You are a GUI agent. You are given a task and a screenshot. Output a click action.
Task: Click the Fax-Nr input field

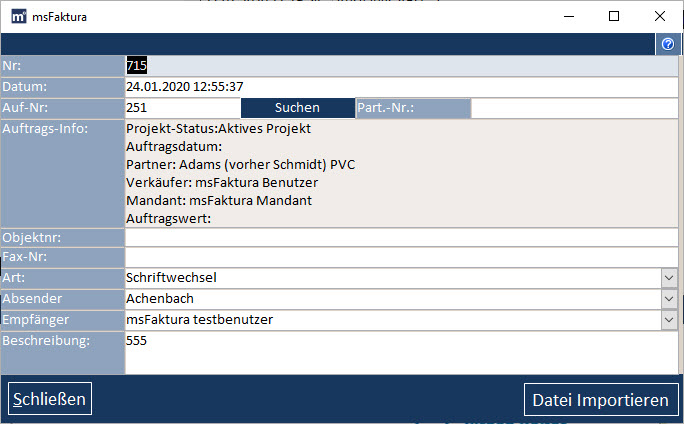click(x=401, y=257)
